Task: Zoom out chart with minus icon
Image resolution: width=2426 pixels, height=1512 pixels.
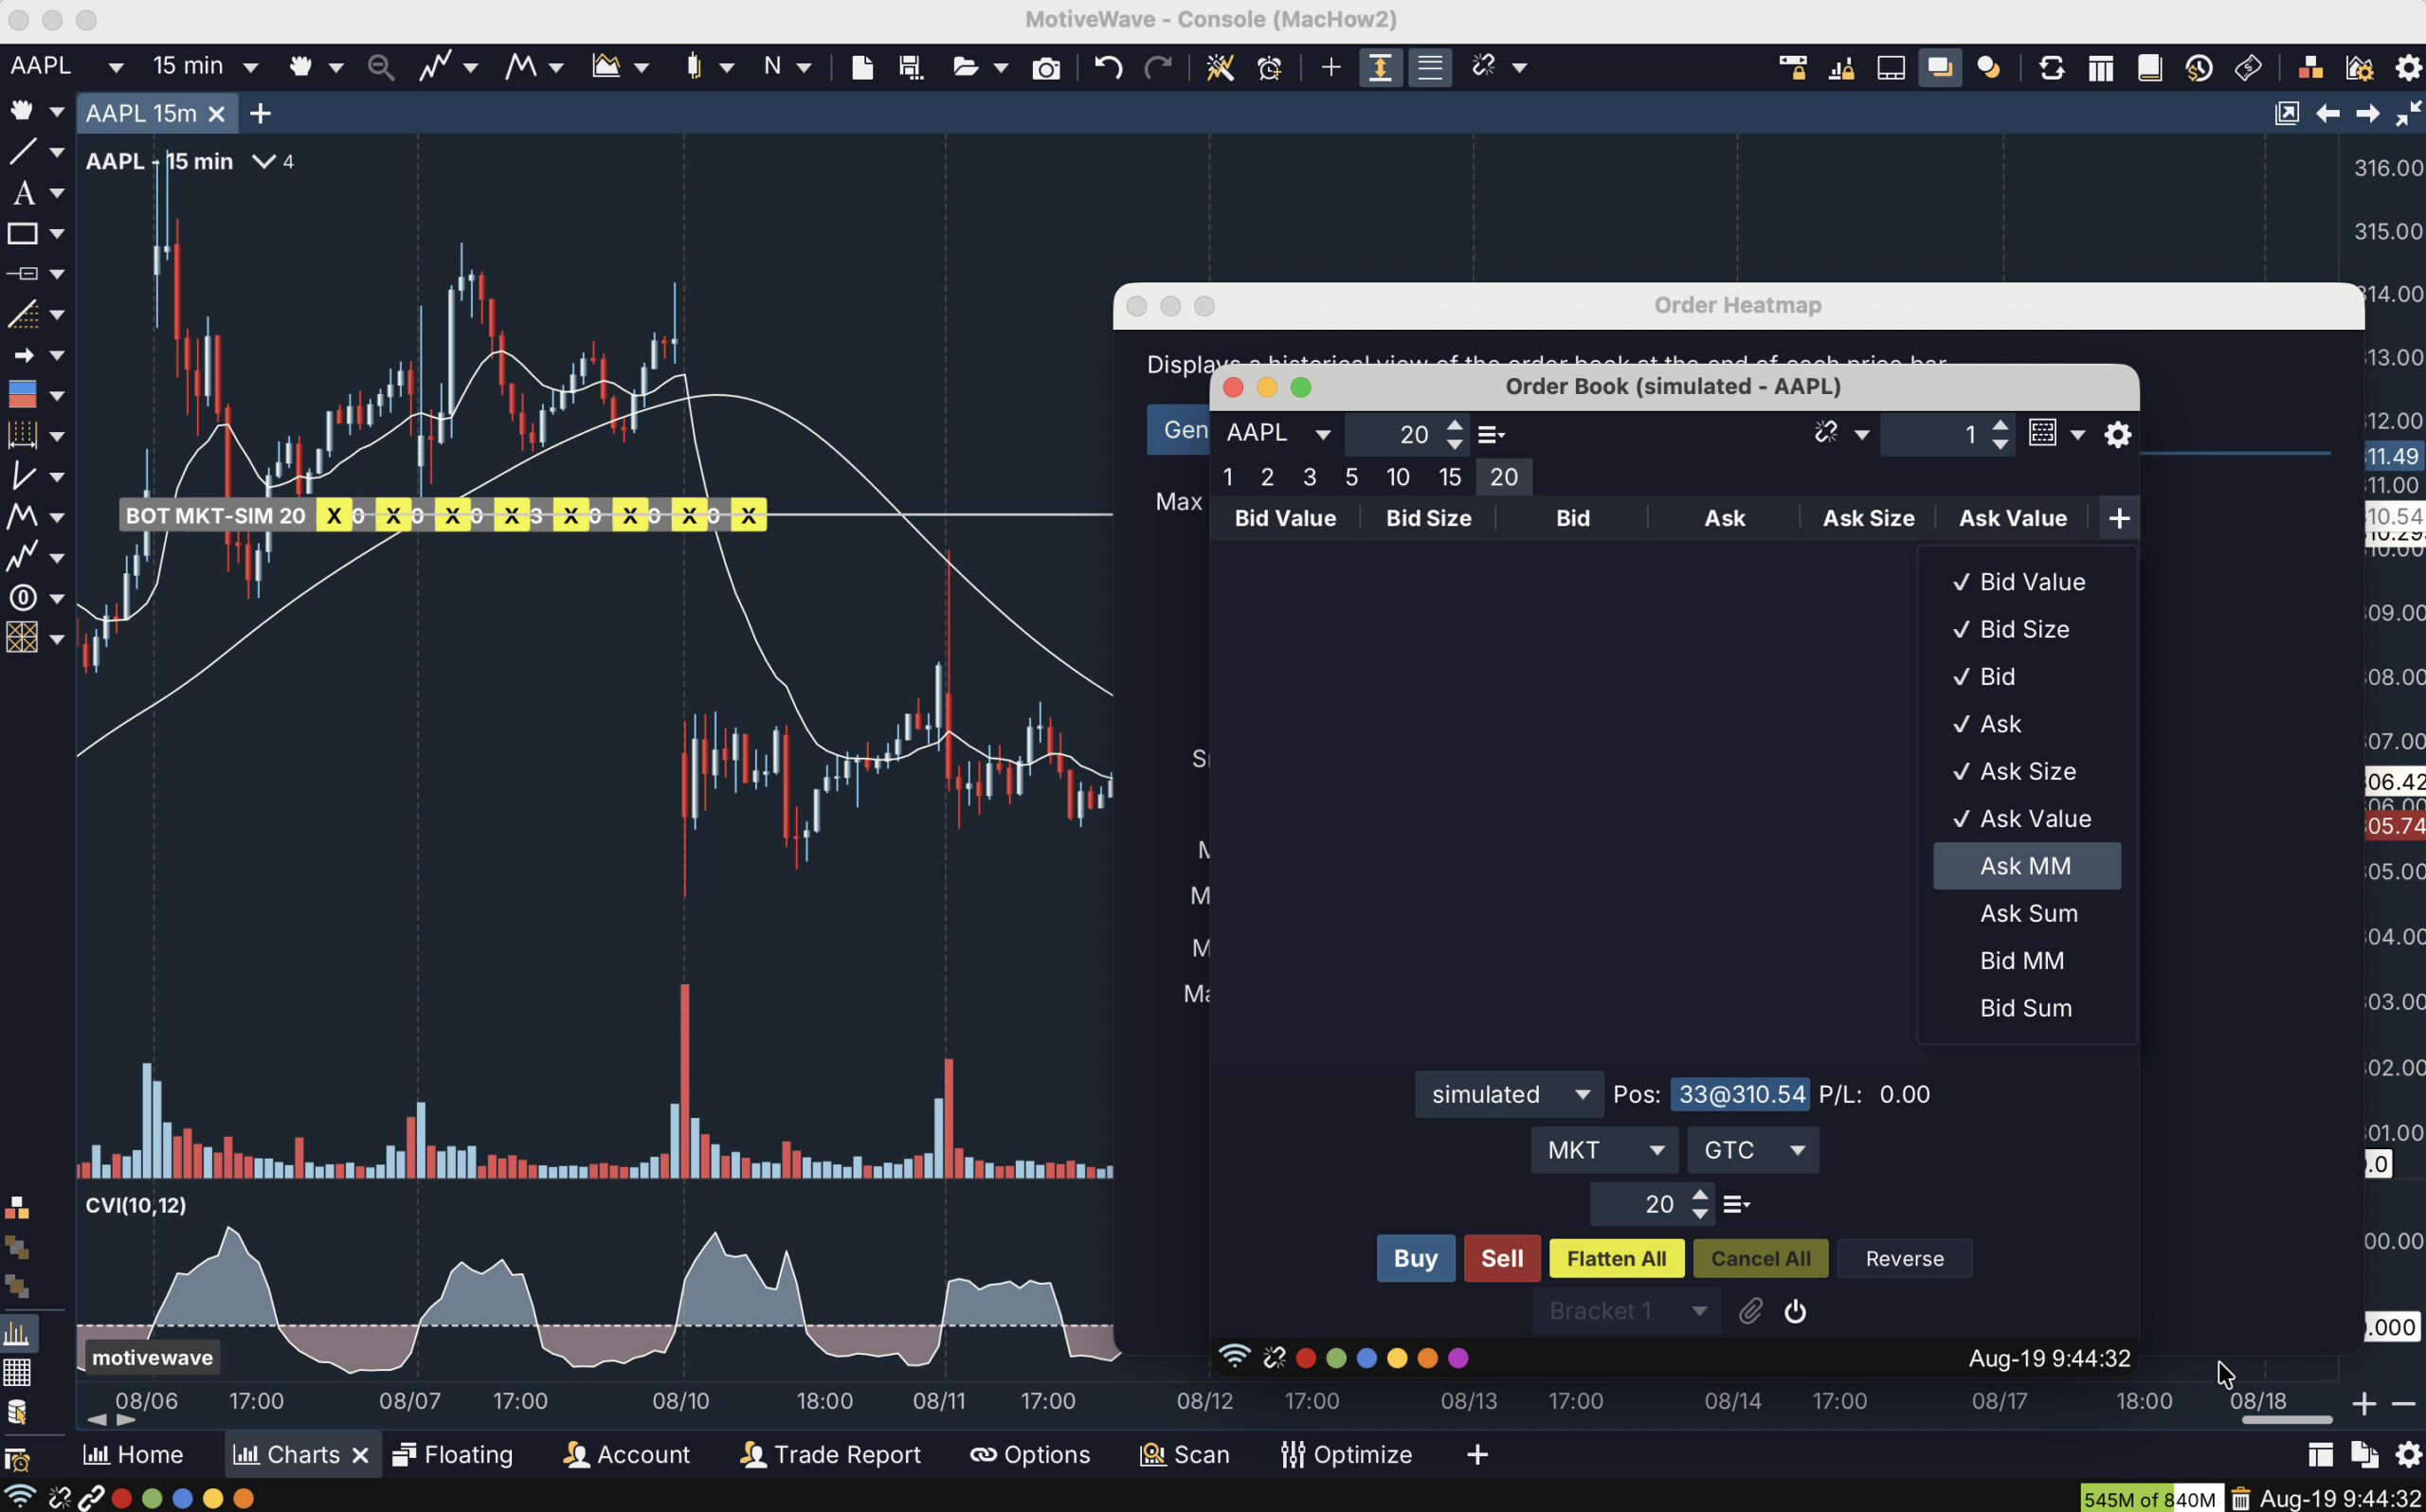Action: click(x=2404, y=1404)
